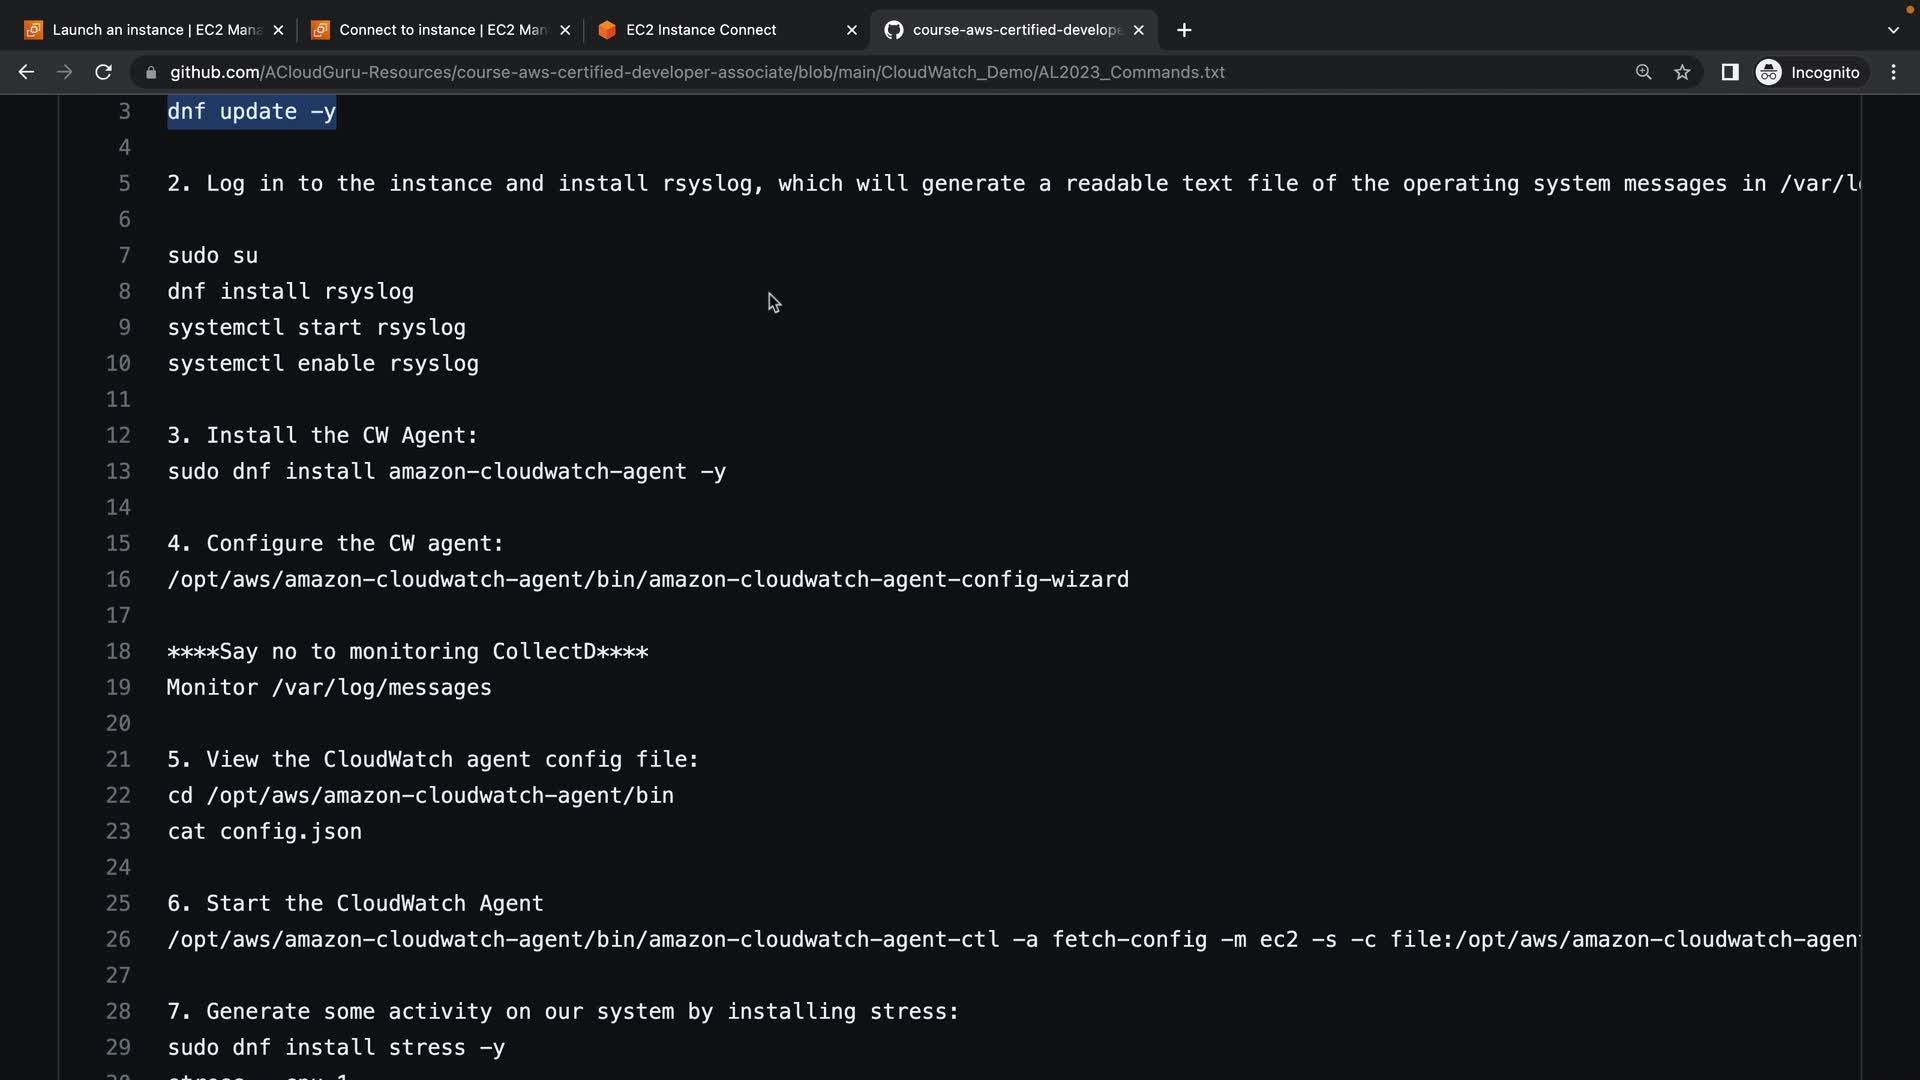Click the highlighted dnf update -y line
Viewport: 1920px width, 1080px height.
(251, 111)
